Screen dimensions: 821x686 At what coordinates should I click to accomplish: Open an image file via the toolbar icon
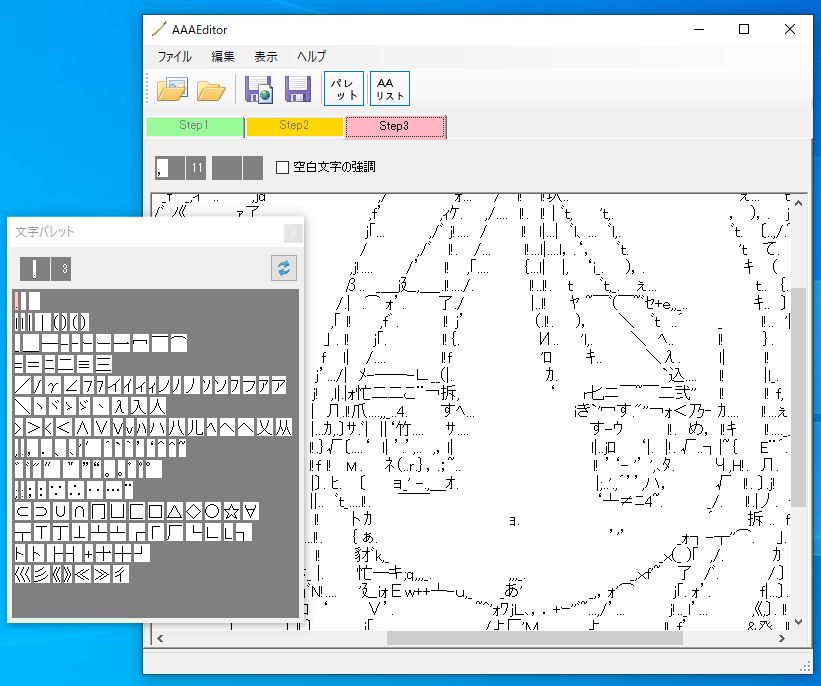(x=172, y=89)
